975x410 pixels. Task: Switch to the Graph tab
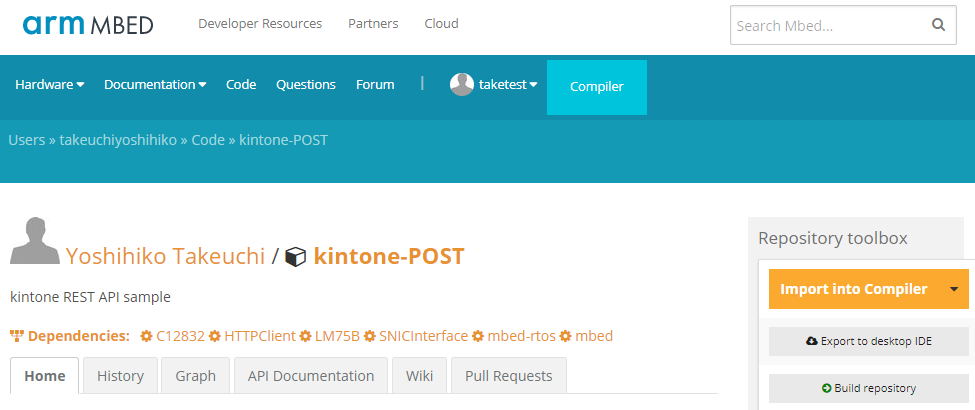click(x=195, y=376)
